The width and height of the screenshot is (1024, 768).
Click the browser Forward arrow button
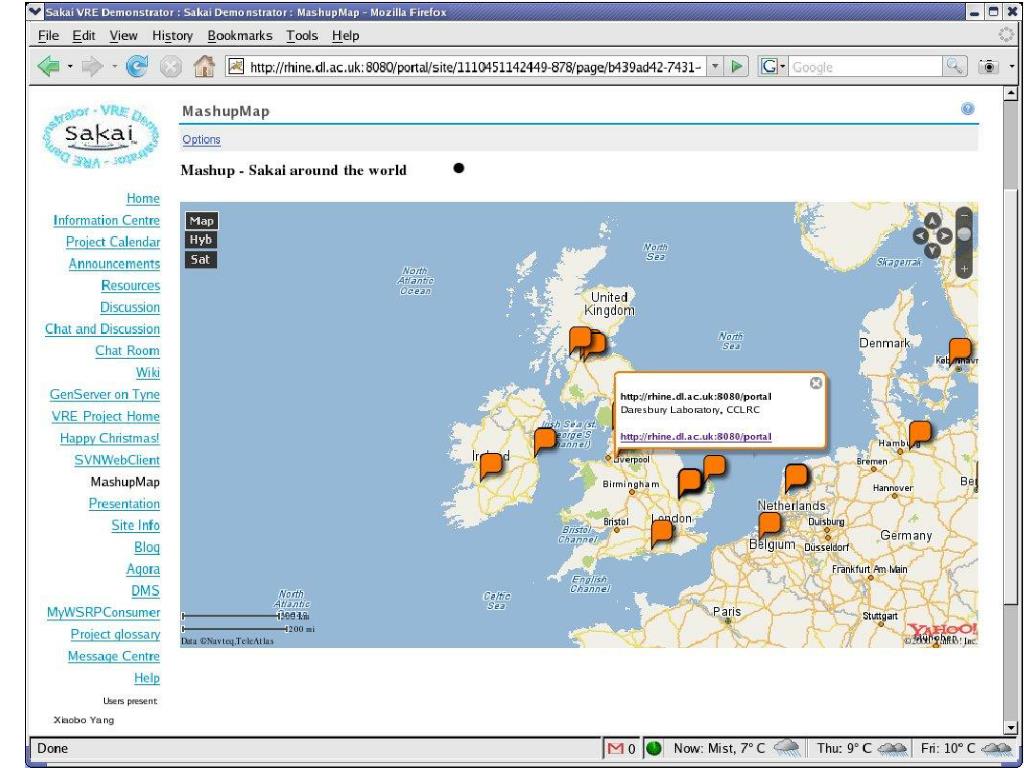pyautogui.click(x=92, y=66)
